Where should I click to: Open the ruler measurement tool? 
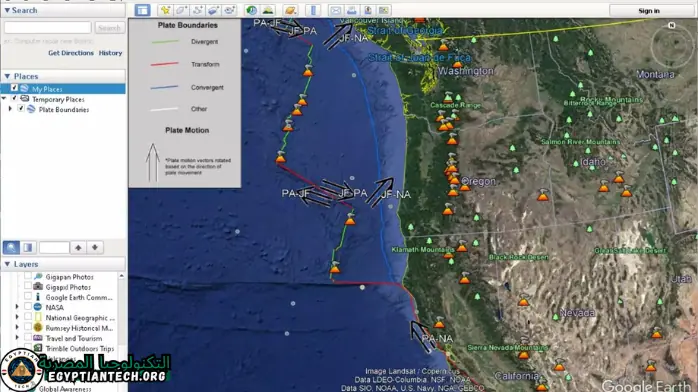point(313,10)
